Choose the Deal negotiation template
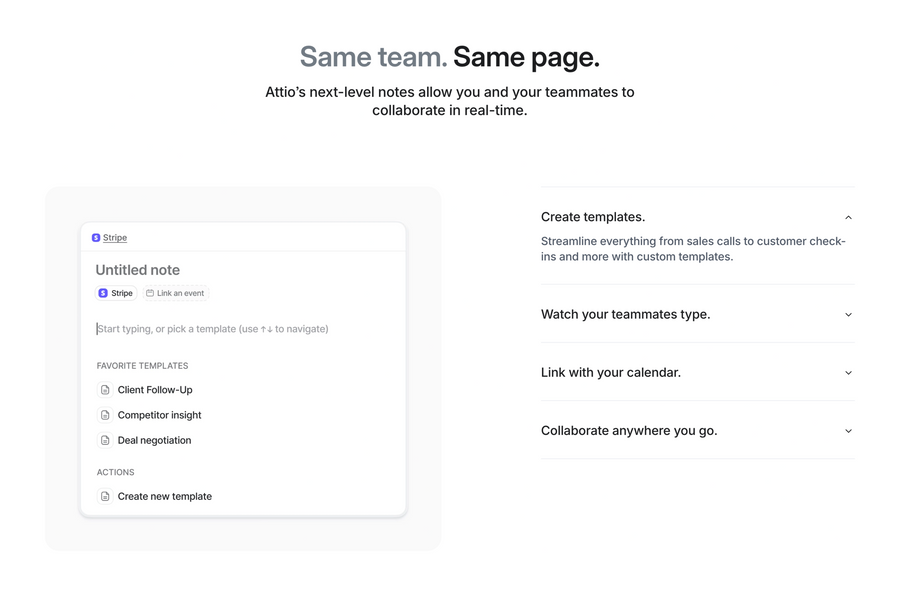900x596 pixels. coord(154,440)
